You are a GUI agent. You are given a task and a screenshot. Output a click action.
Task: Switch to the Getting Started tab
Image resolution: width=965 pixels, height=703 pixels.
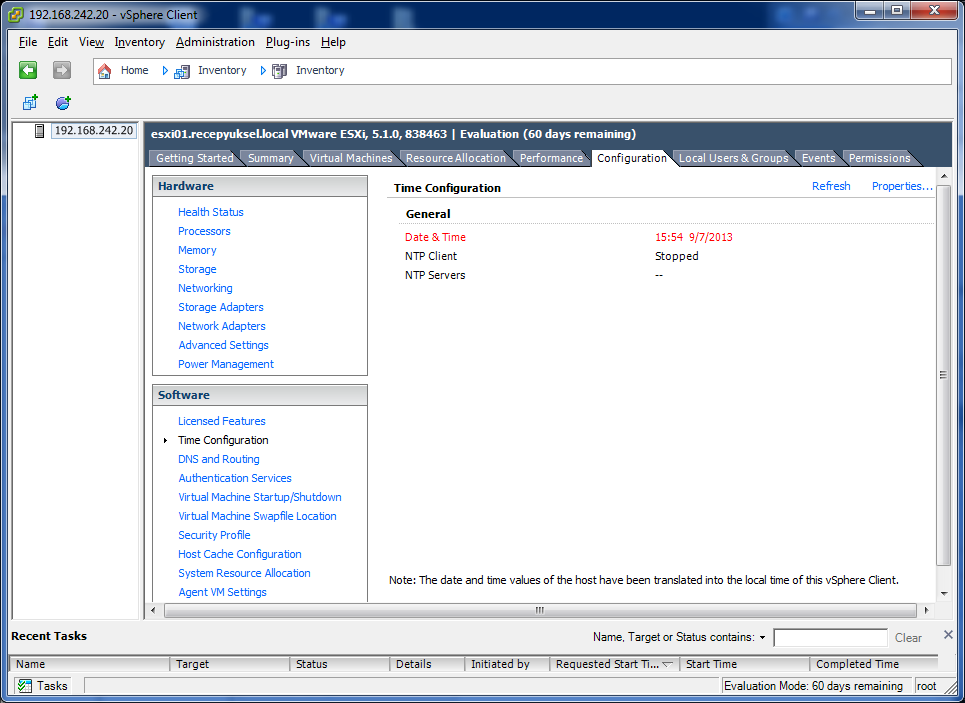pos(194,158)
